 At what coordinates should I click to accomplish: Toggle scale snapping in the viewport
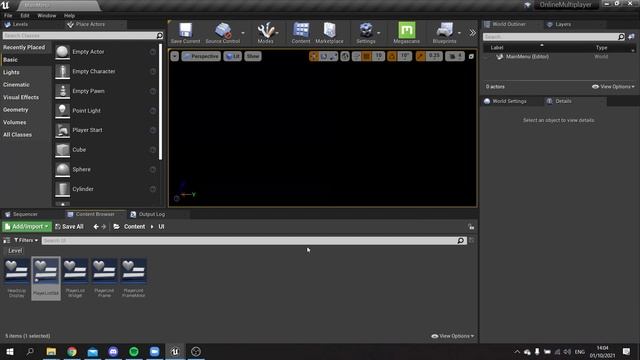click(x=420, y=56)
